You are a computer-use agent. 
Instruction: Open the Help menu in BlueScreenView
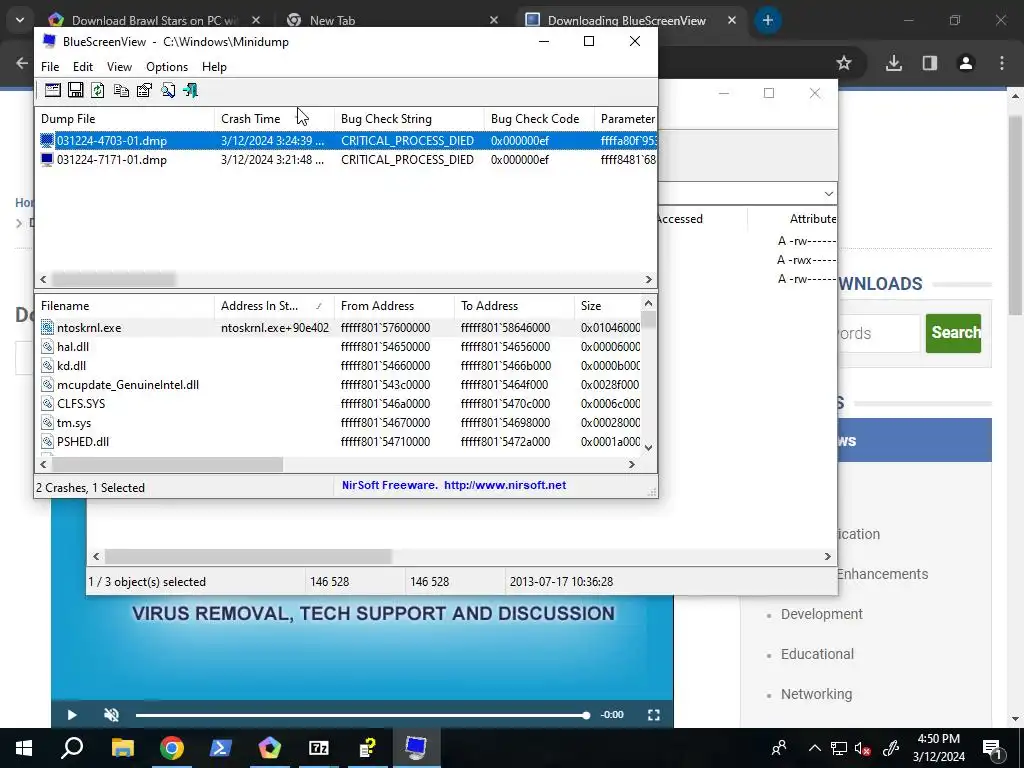pyautogui.click(x=214, y=67)
